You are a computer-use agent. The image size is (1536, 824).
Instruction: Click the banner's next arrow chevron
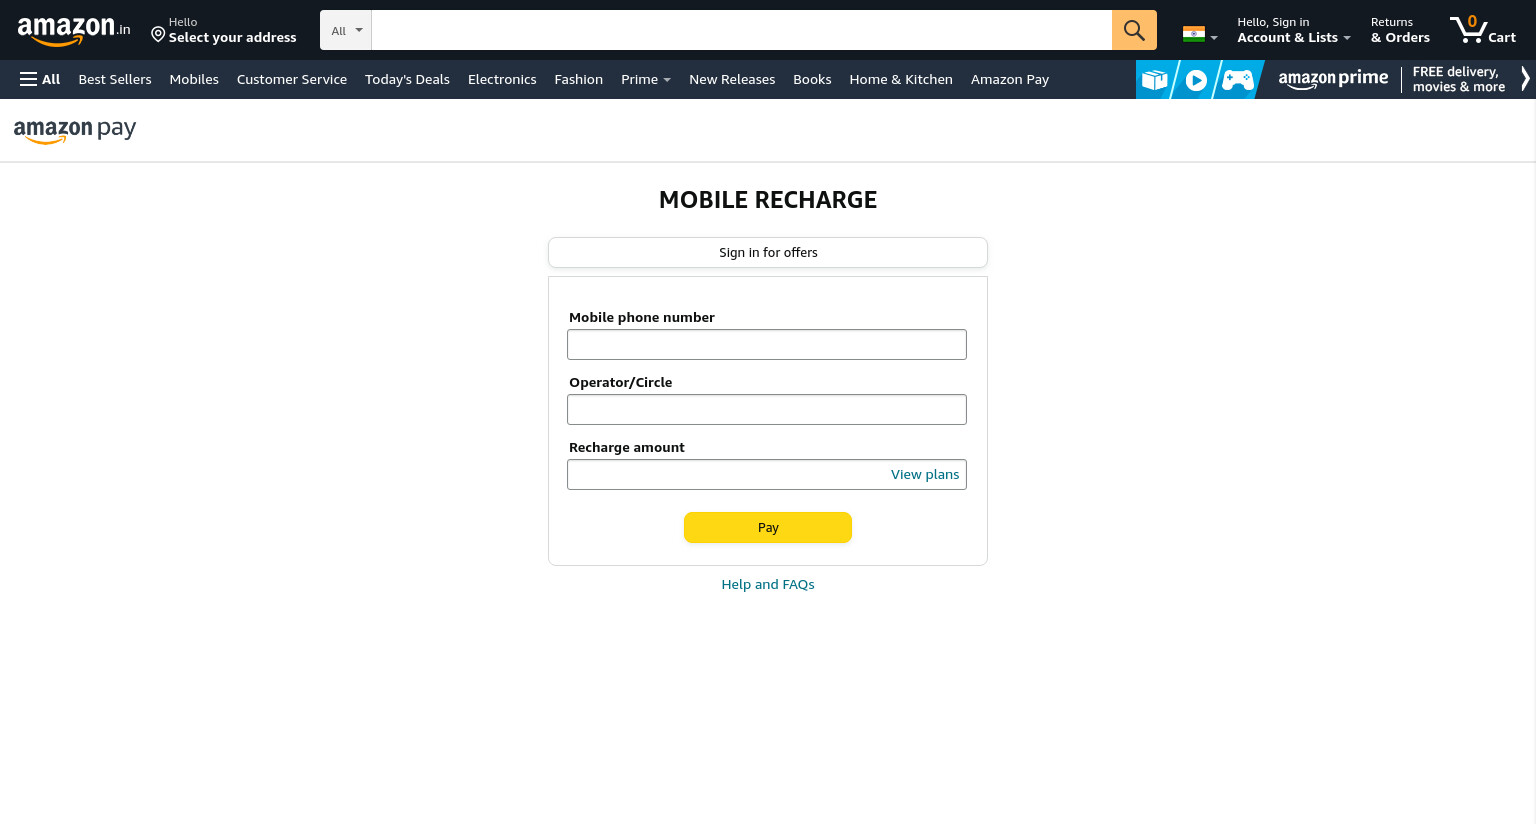(1525, 79)
